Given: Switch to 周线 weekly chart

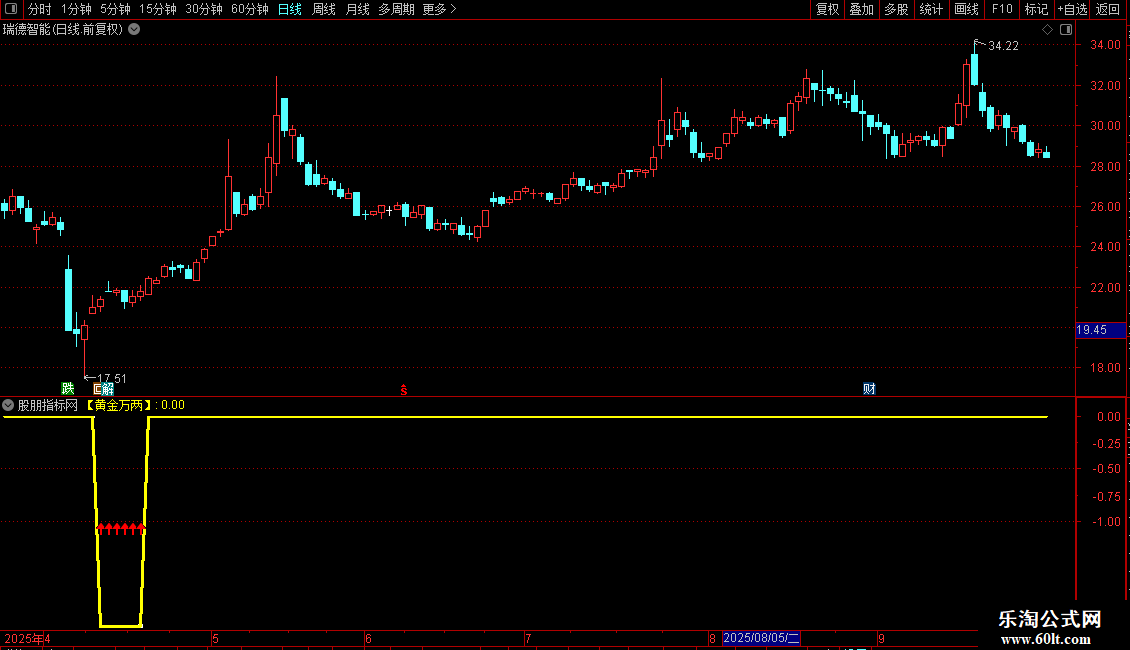Looking at the screenshot, I should coord(324,9).
